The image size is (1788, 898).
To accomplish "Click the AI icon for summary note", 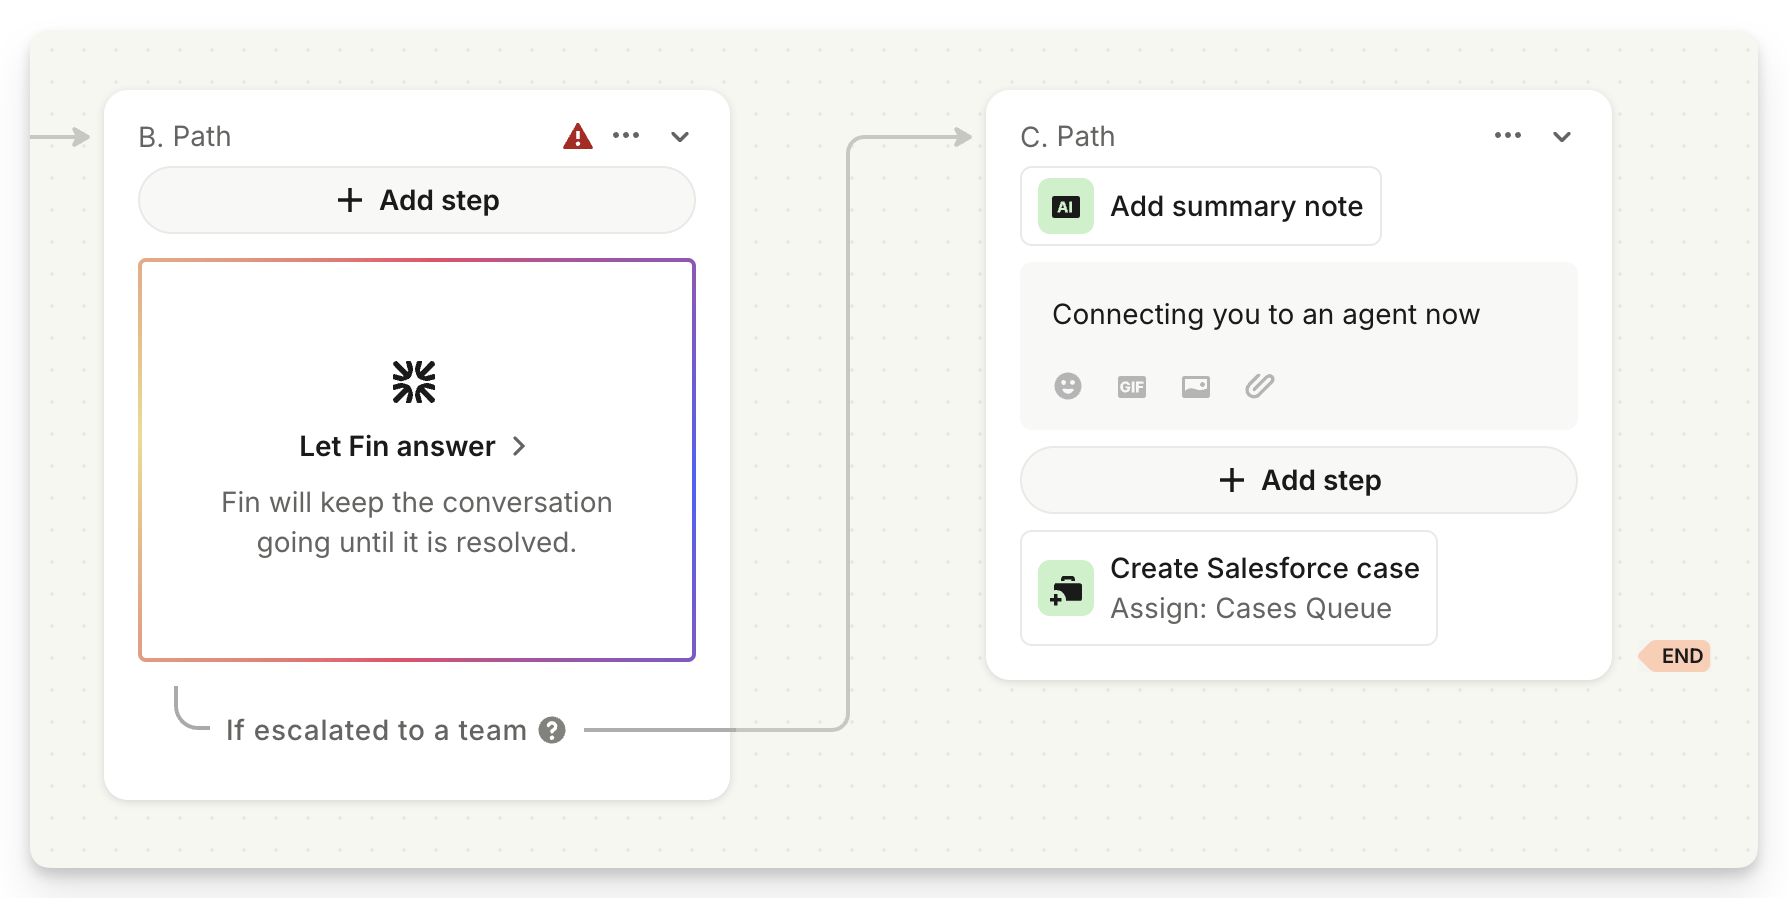I will point(1066,207).
